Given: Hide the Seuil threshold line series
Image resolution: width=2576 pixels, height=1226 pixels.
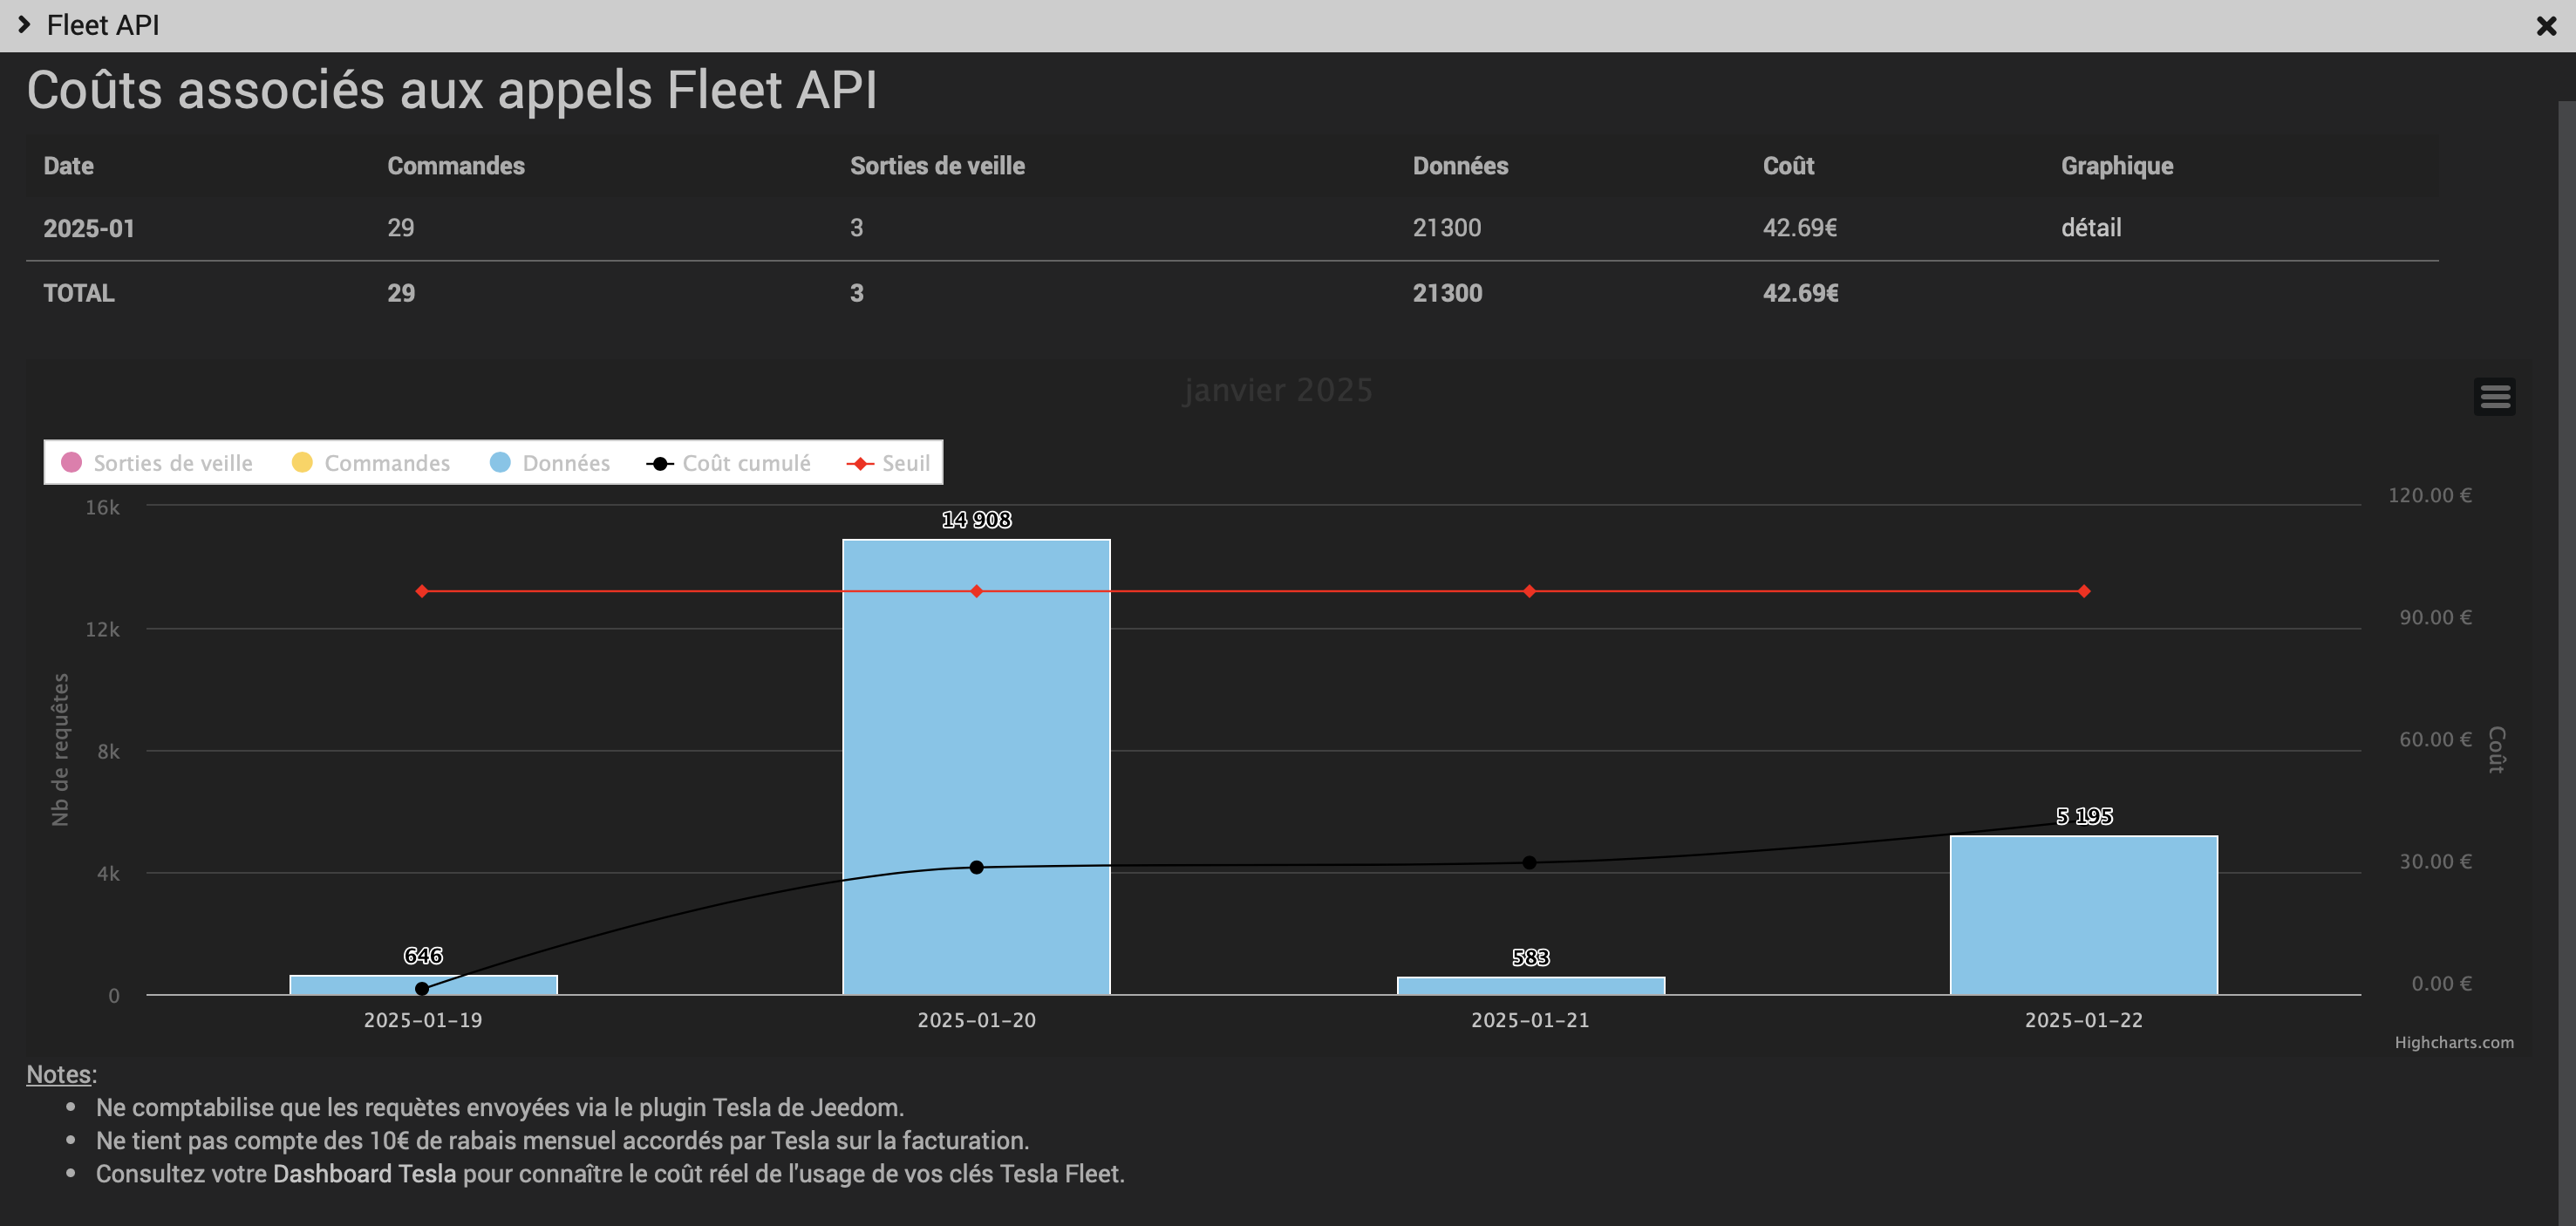Looking at the screenshot, I should (x=905, y=463).
